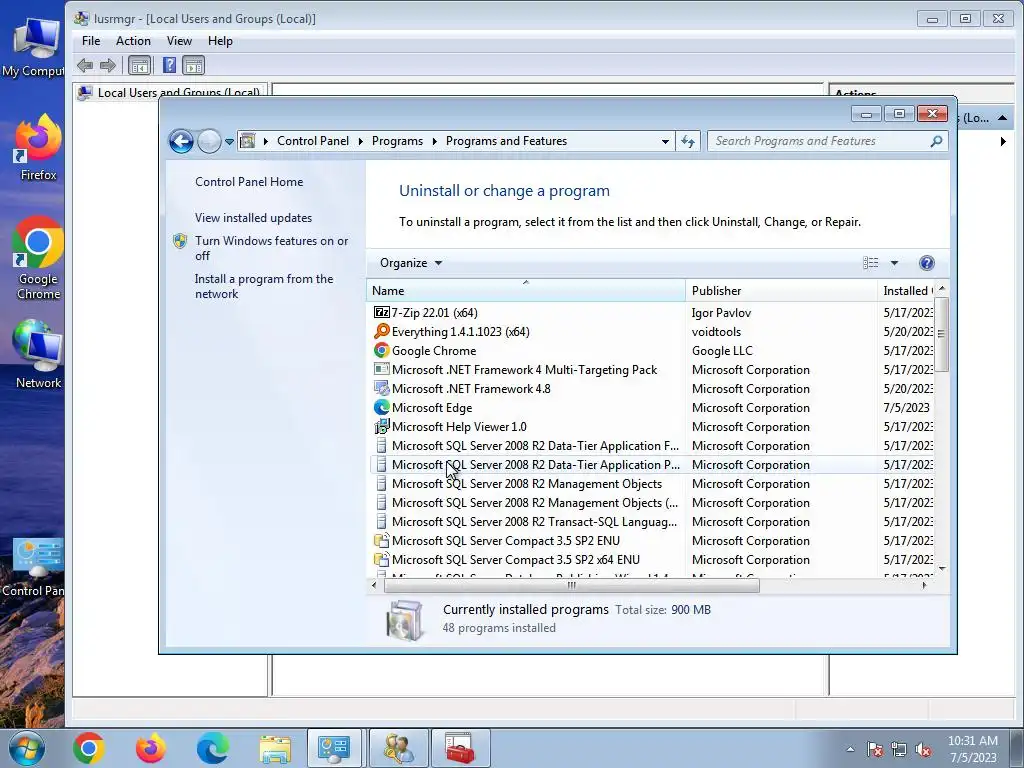
Task: Open Install a program from the network
Action: pyautogui.click(x=264, y=286)
